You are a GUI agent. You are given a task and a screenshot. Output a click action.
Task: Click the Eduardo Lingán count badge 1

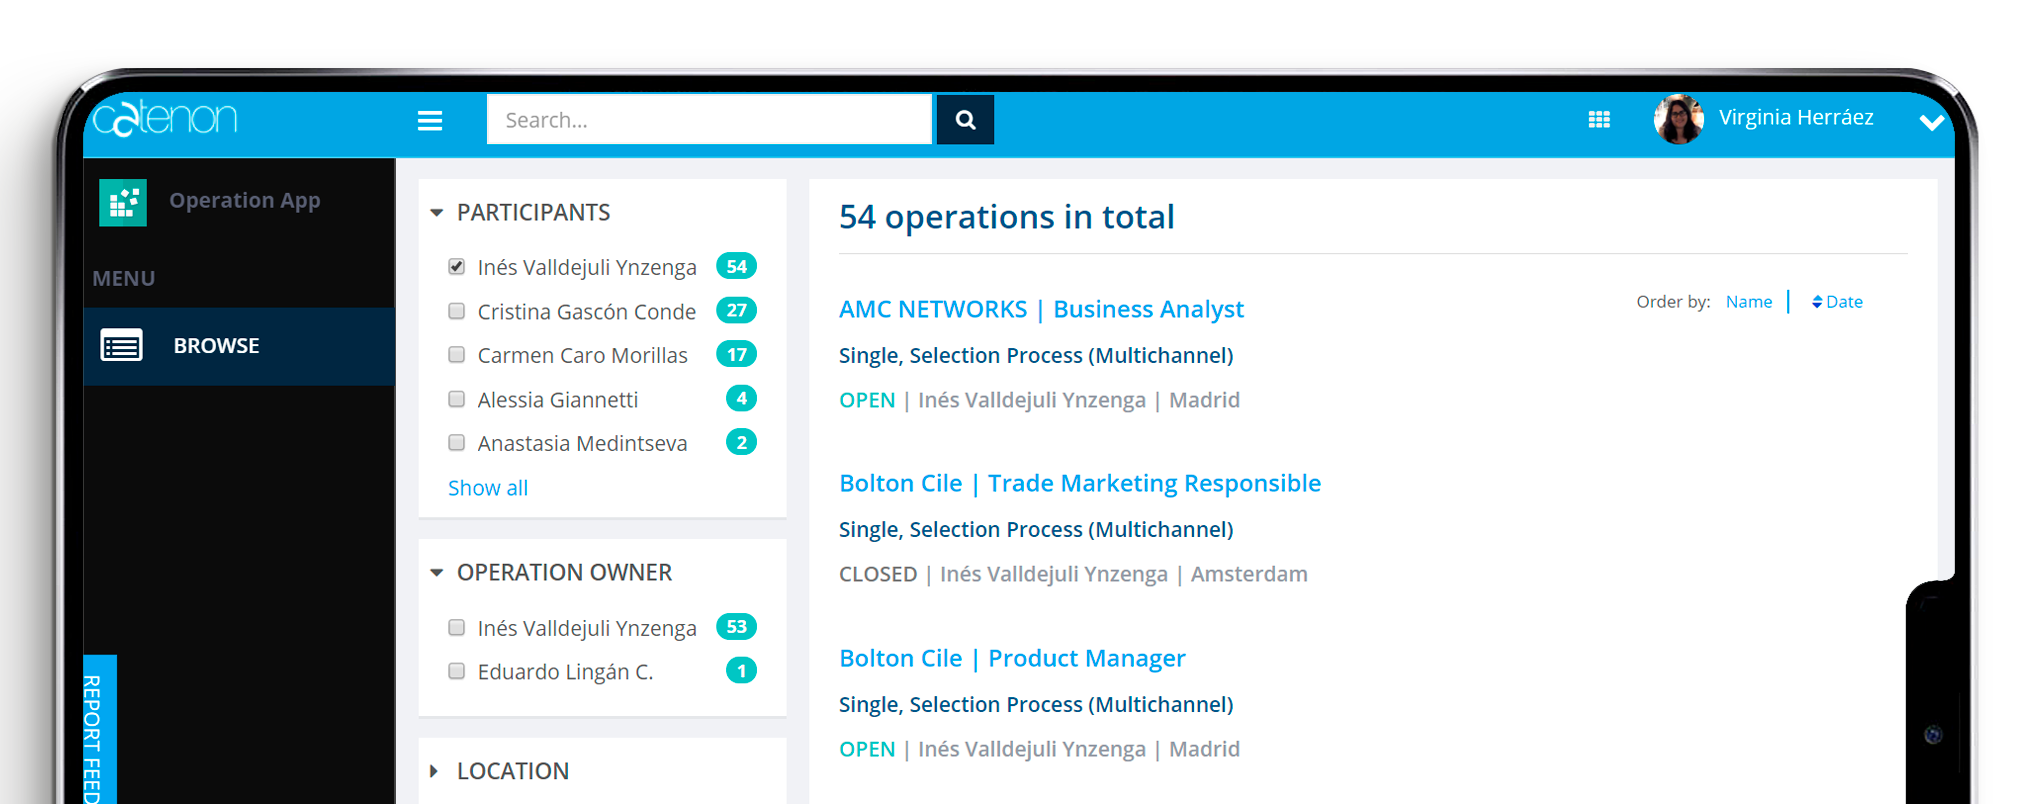tap(741, 670)
